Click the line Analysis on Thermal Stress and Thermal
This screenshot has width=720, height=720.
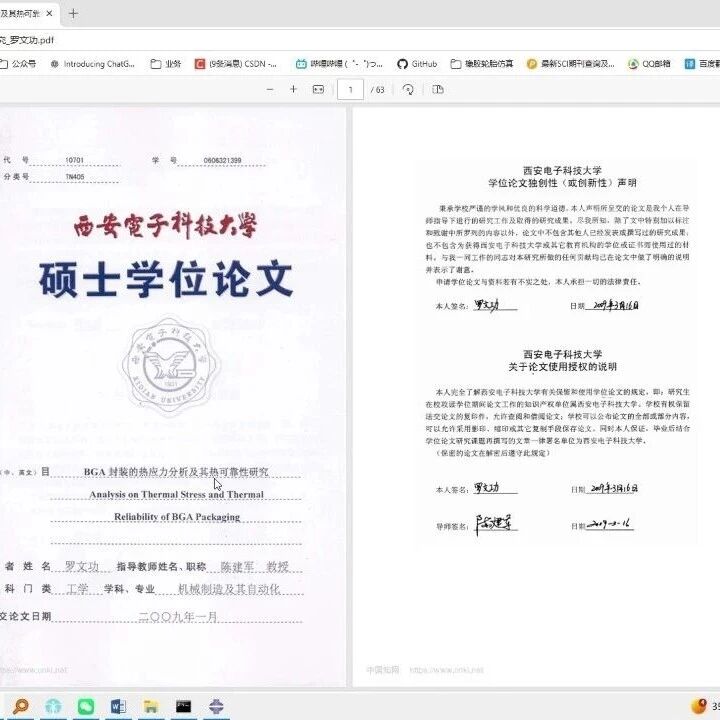click(176, 495)
